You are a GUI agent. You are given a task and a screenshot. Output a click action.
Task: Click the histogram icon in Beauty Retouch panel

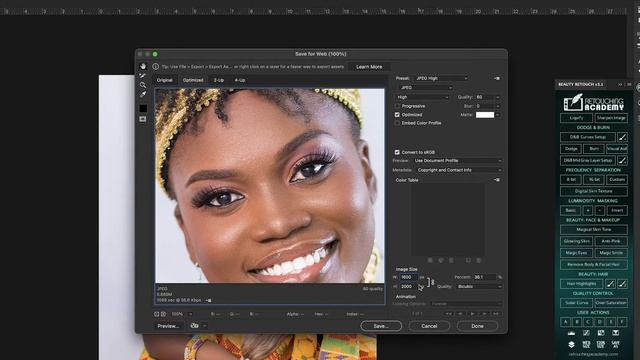[x=571, y=333]
